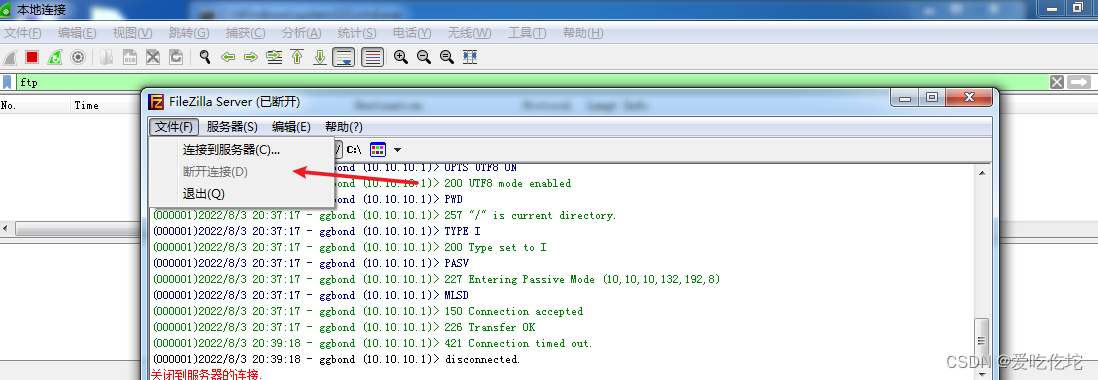This screenshot has height=380, width=1098.
Task: Close FileZilla 文件(F) menu
Action: (x=174, y=127)
